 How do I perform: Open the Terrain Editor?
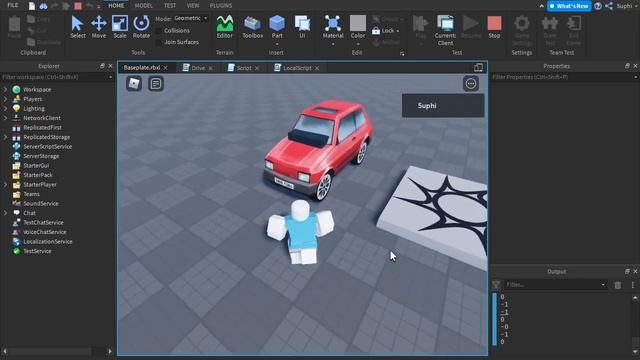point(224,27)
